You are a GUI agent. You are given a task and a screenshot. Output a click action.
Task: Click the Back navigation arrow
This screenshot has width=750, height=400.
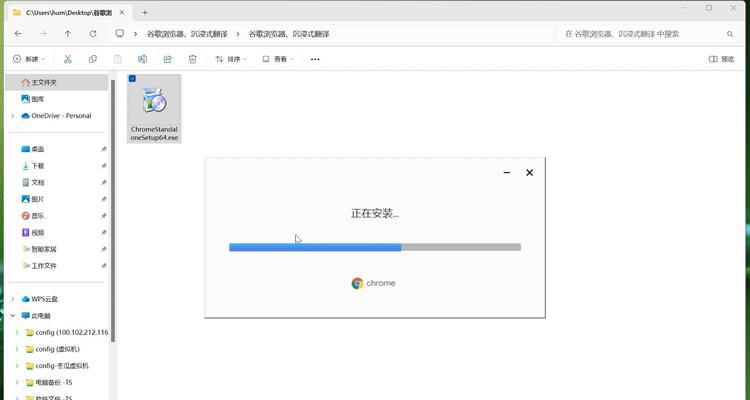pyautogui.click(x=18, y=33)
